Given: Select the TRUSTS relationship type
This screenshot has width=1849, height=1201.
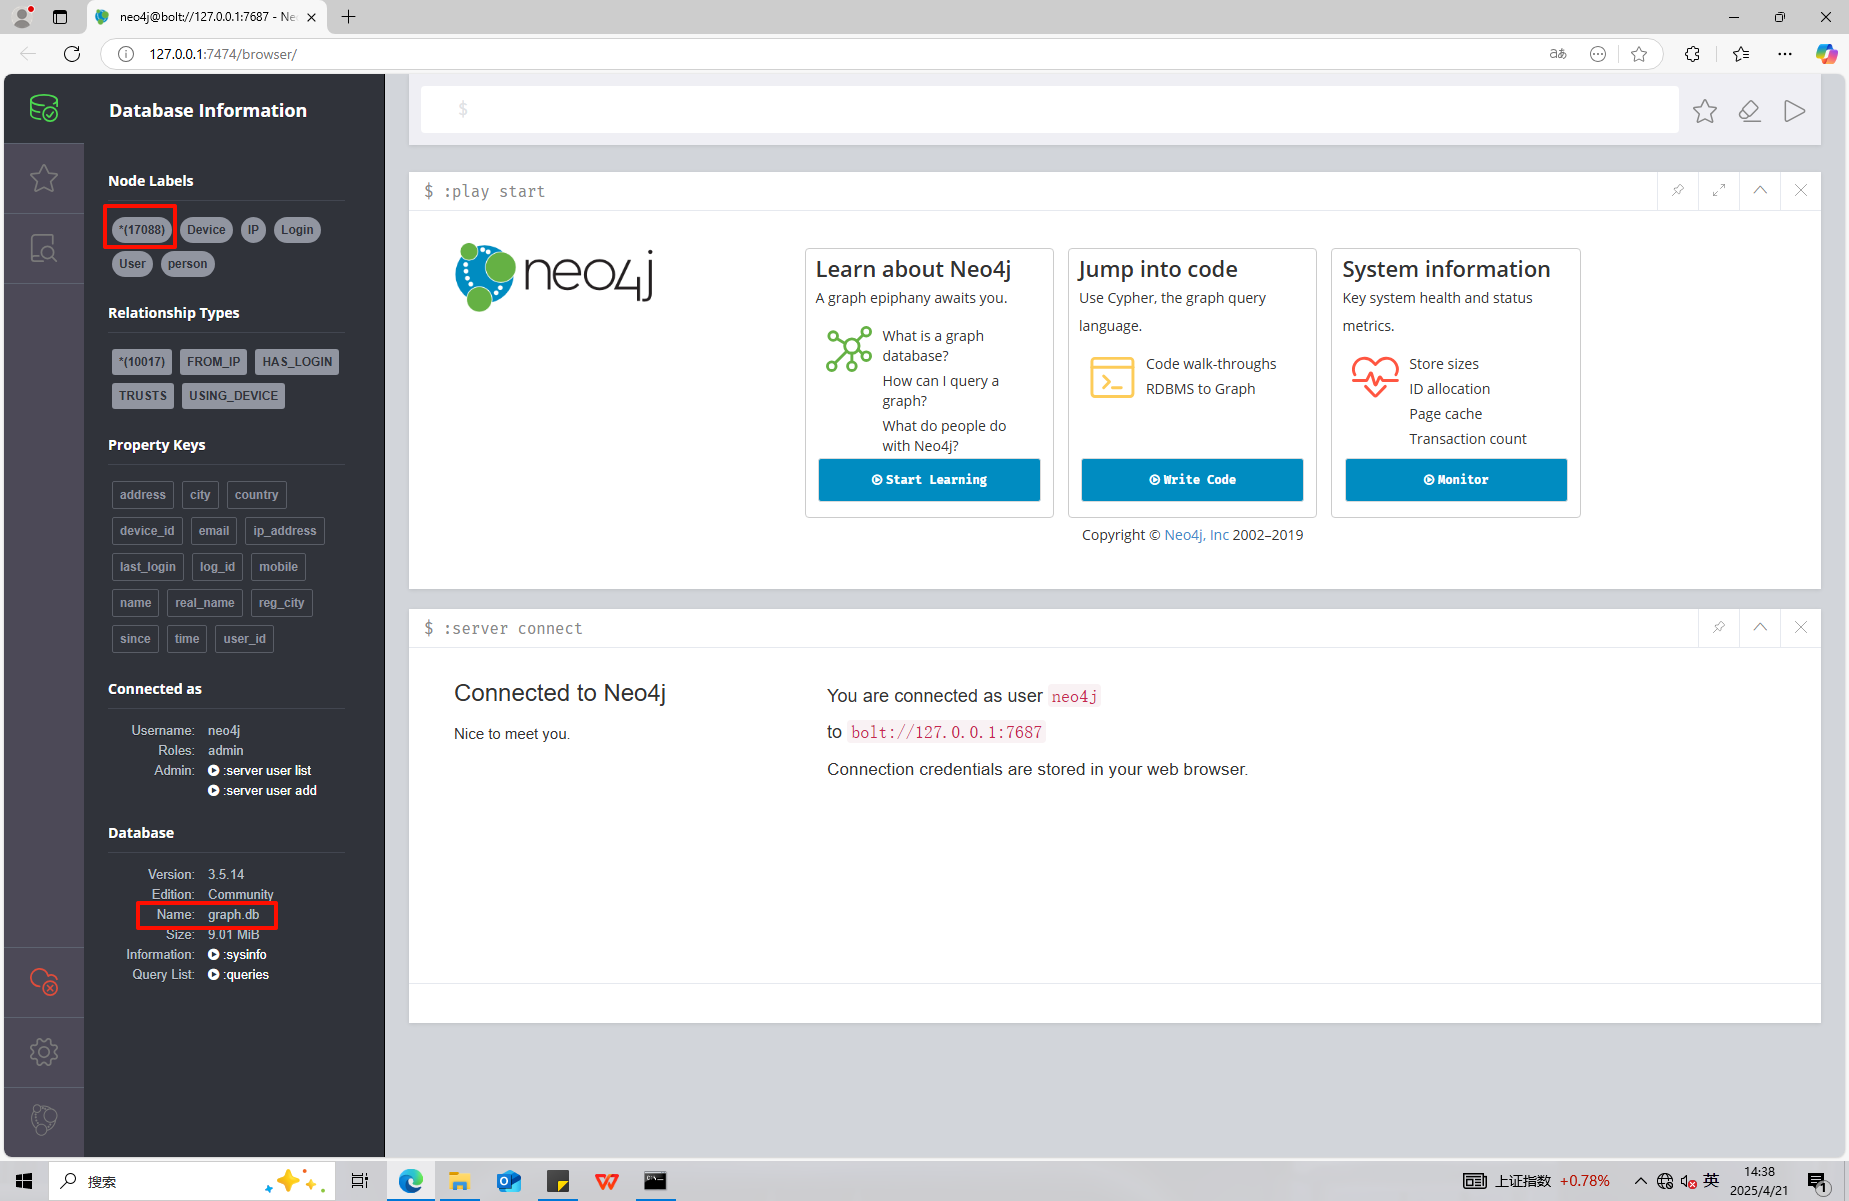Looking at the screenshot, I should coord(143,396).
